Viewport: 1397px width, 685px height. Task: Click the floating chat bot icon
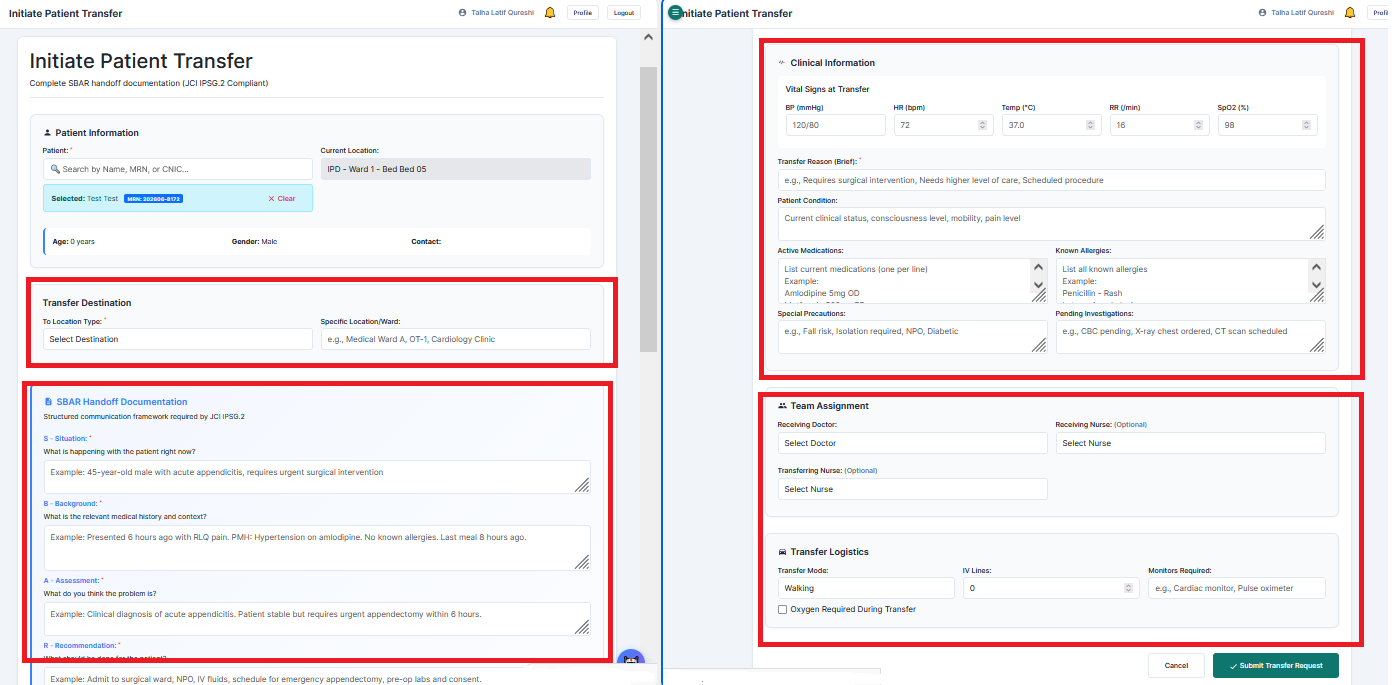630,660
